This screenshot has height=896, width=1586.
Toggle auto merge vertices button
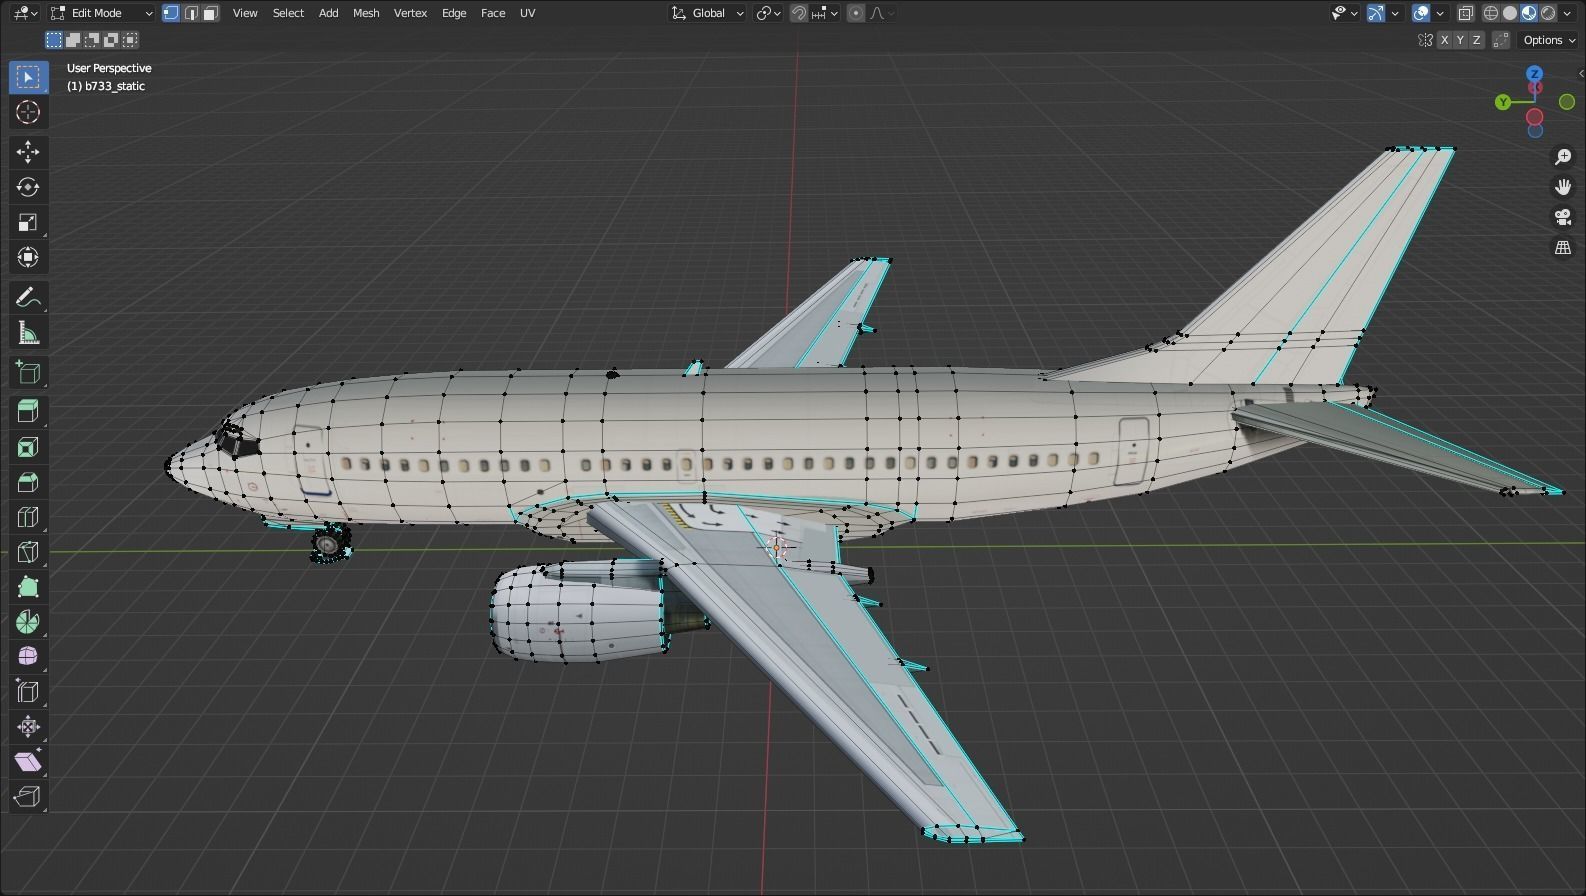(x=1501, y=40)
